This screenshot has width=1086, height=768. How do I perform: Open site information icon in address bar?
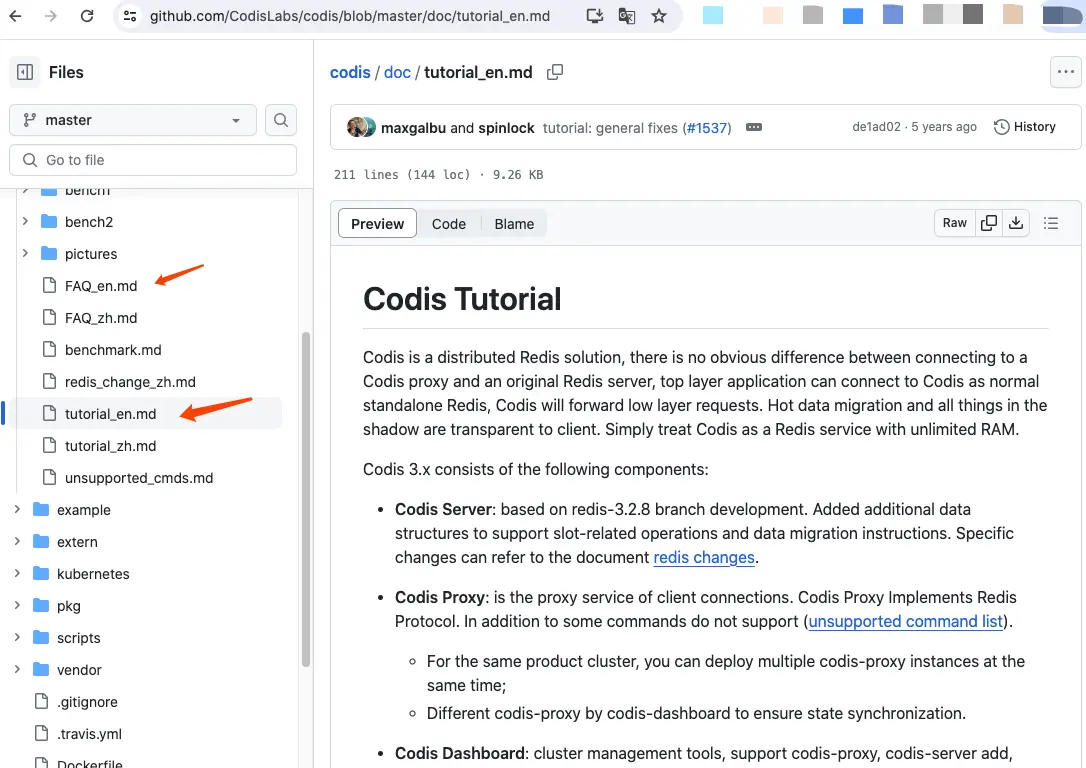pyautogui.click(x=130, y=15)
